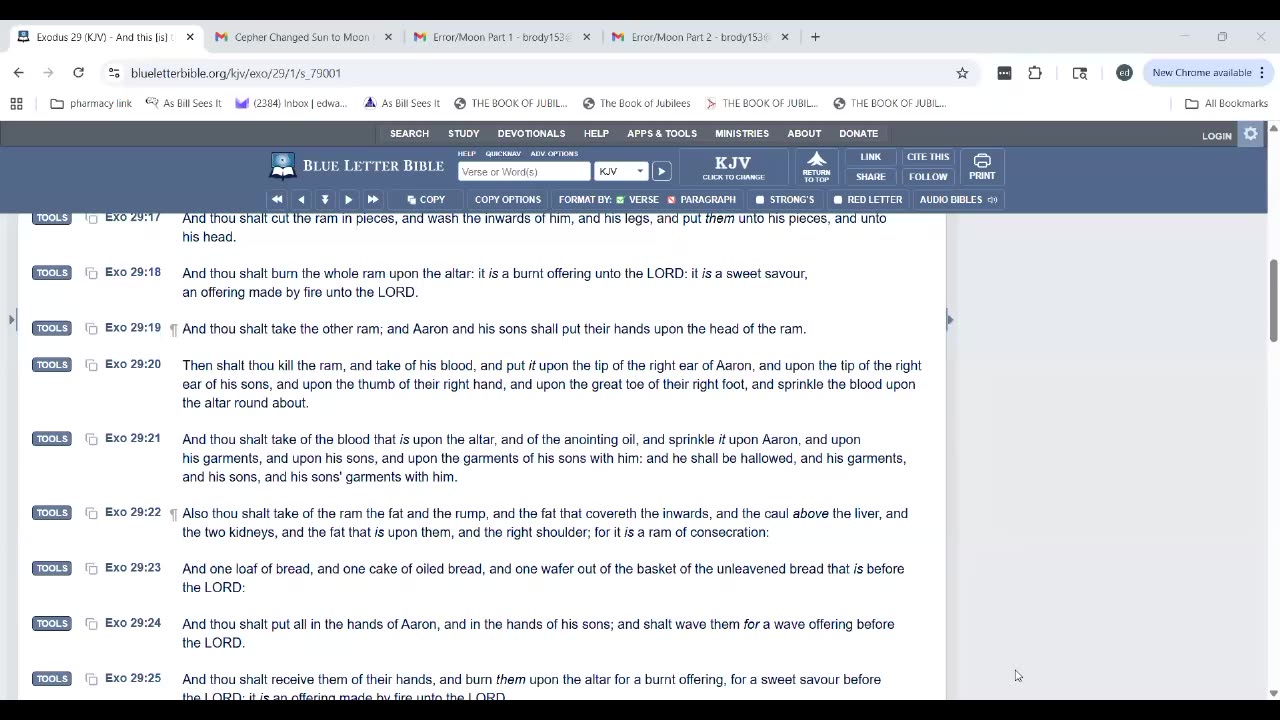The width and height of the screenshot is (1280, 720).
Task: Go back in browser history
Action: (18, 73)
